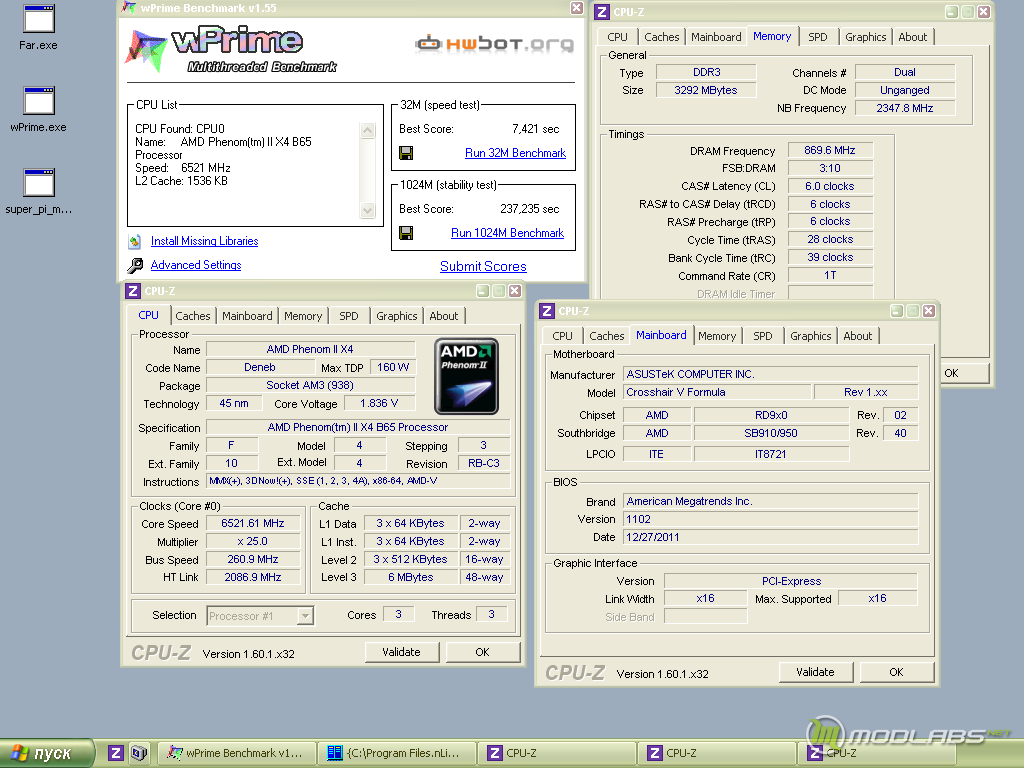Click the BIOS Date 12/27/2011 field
1024x768 pixels.
coord(771,537)
